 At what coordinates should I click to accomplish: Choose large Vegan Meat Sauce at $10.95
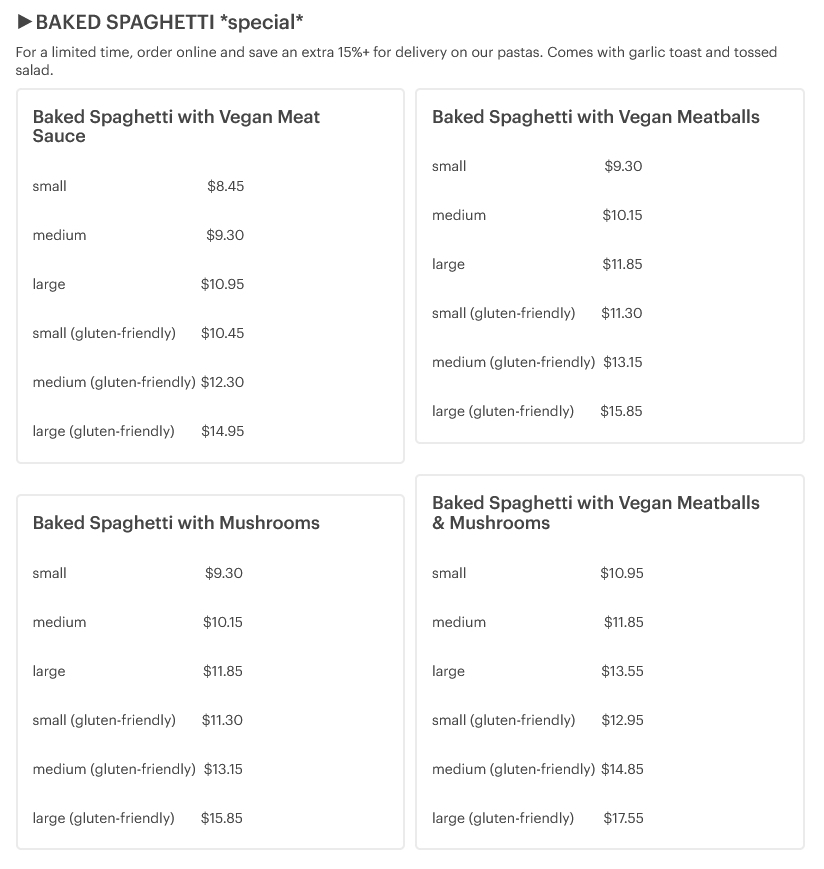pyautogui.click(x=138, y=284)
